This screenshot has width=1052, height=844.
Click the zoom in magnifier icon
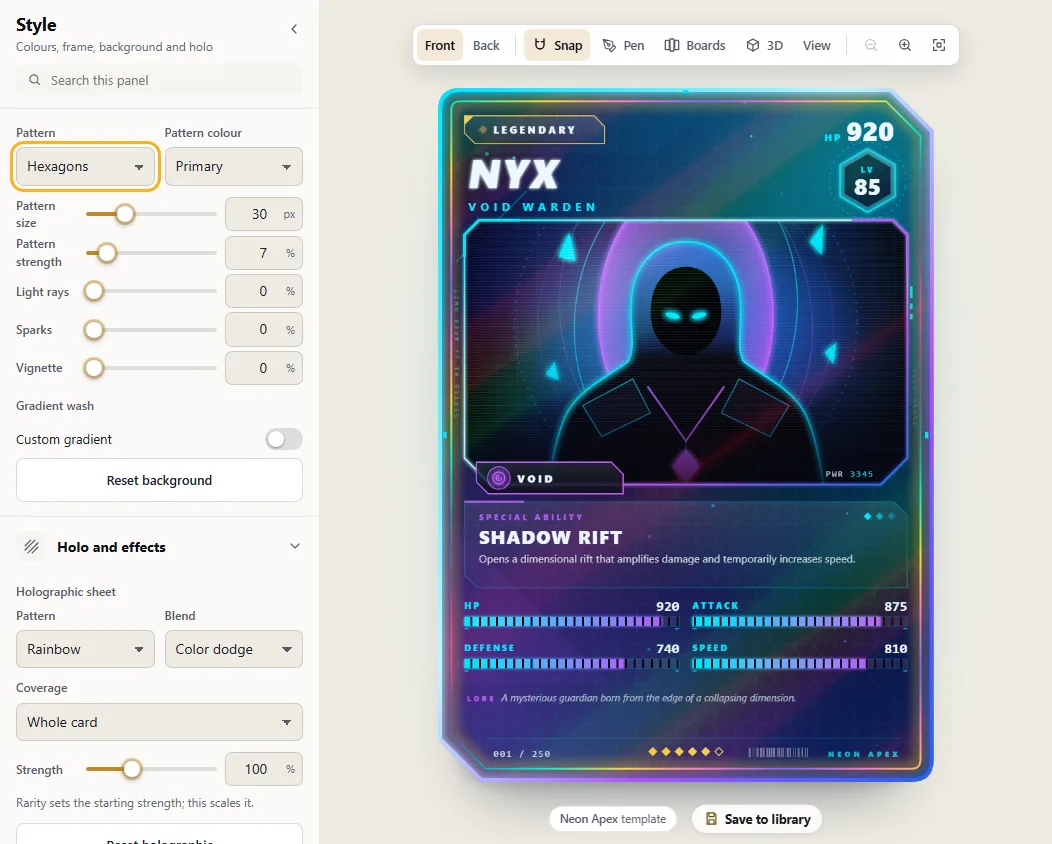click(x=905, y=45)
